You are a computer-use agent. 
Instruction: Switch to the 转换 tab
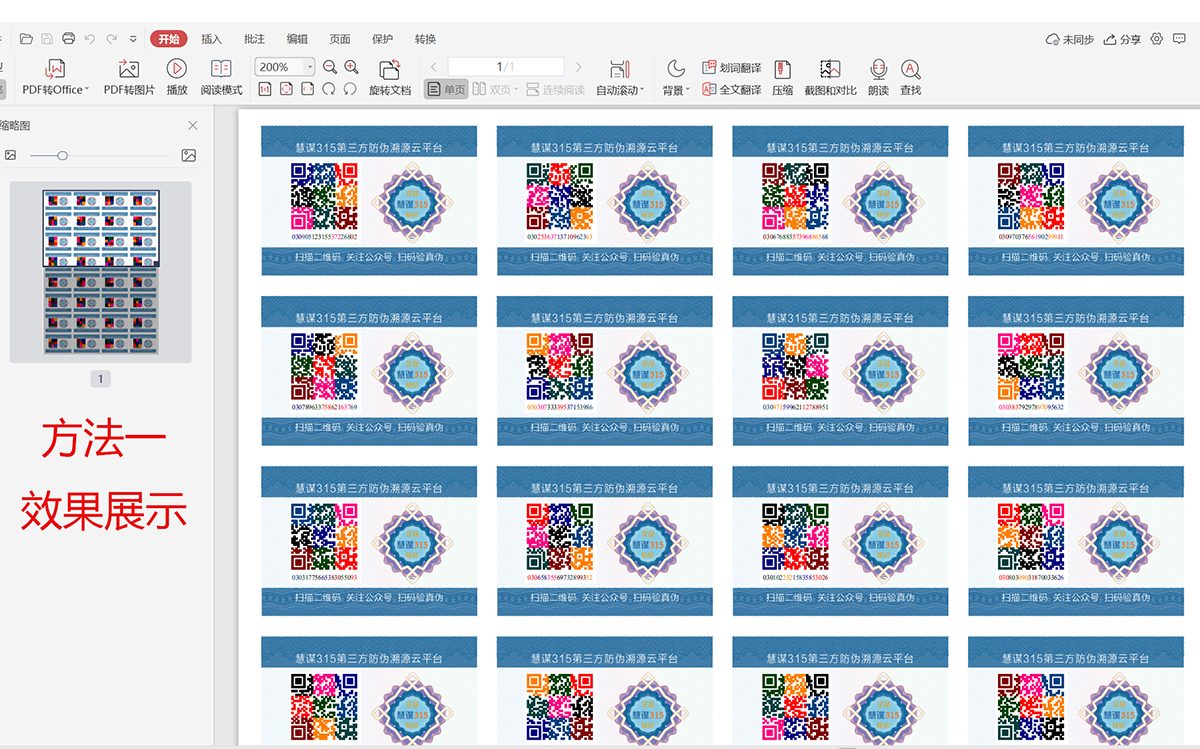(x=426, y=39)
